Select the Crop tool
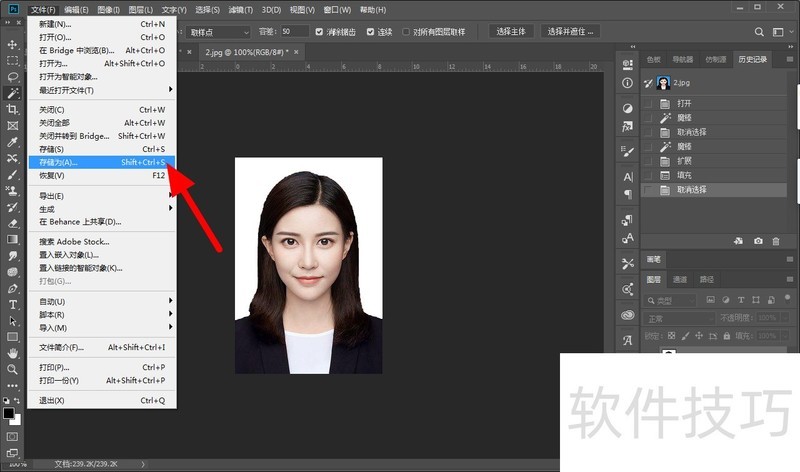Image resolution: width=800 pixels, height=472 pixels. point(13,109)
